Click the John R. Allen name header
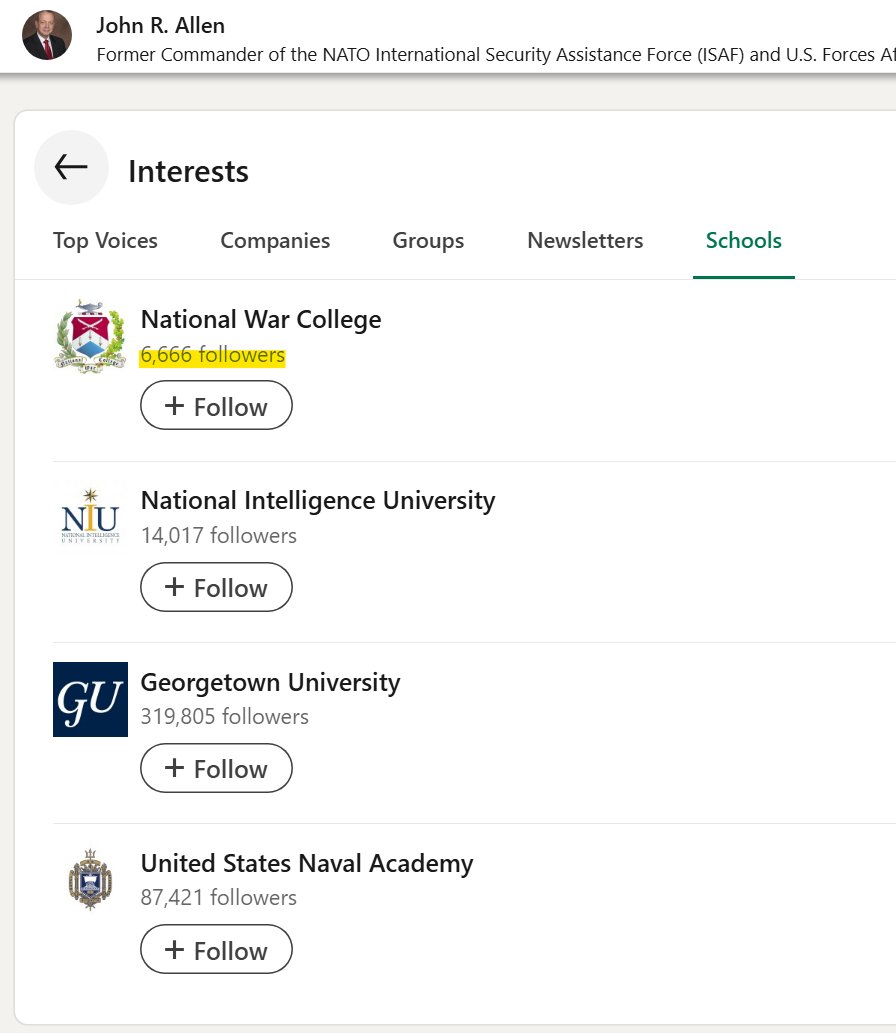 click(161, 25)
